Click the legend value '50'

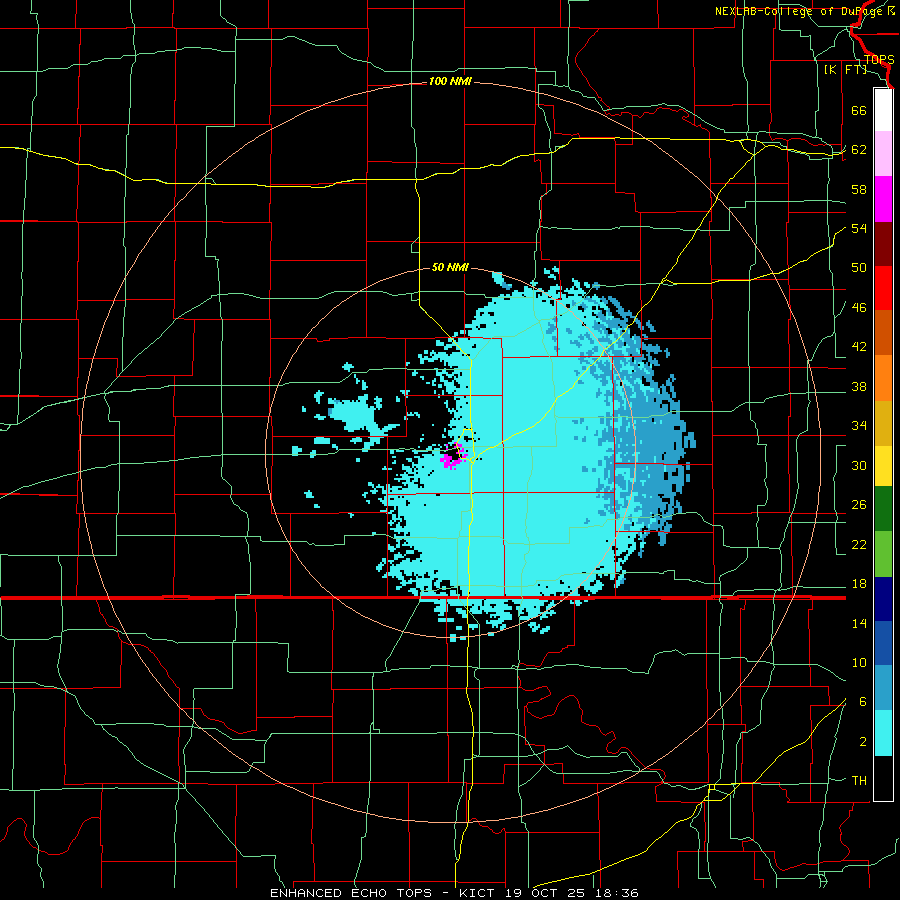pos(859,268)
